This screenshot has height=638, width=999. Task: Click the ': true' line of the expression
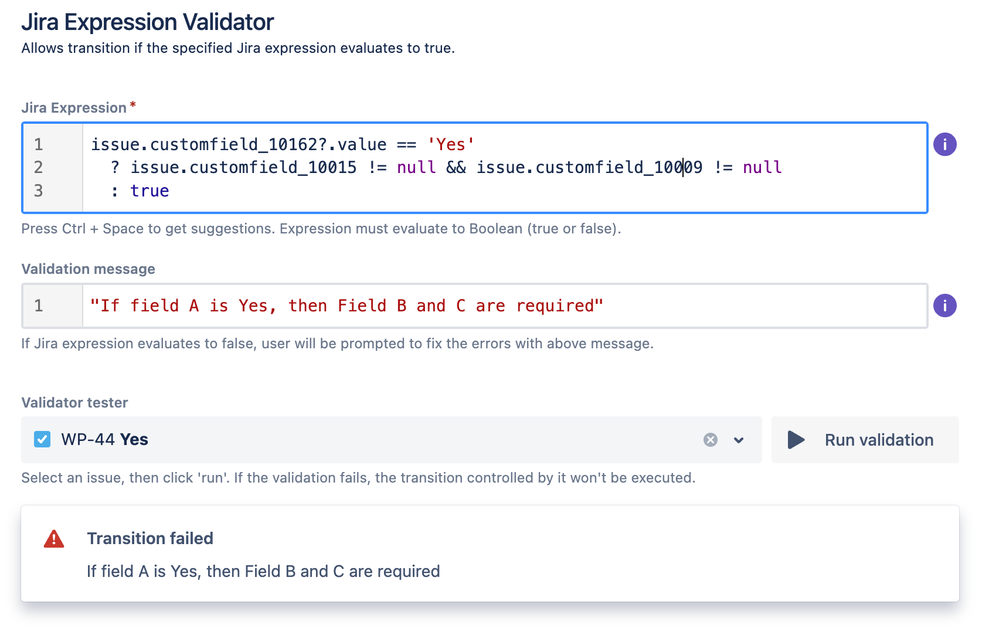click(x=140, y=191)
